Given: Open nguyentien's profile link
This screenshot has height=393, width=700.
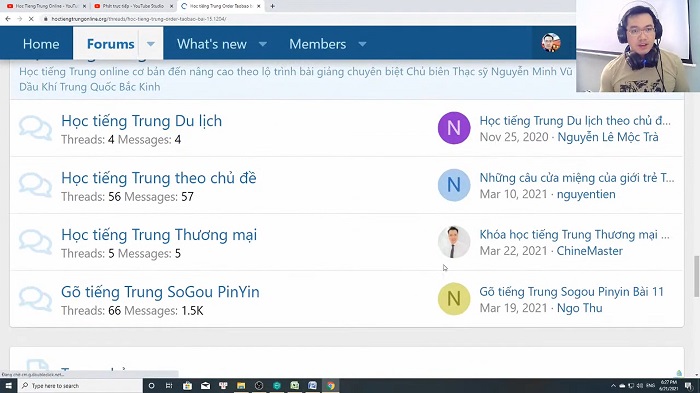Looking at the screenshot, I should coord(586,194).
